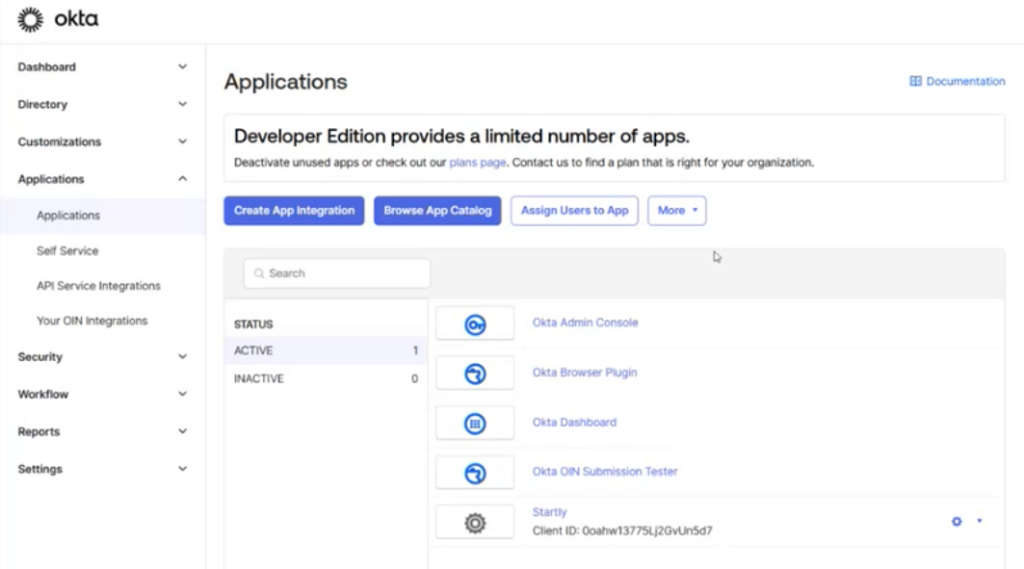
Task: Click the STATUS filter heading
Action: 253,324
